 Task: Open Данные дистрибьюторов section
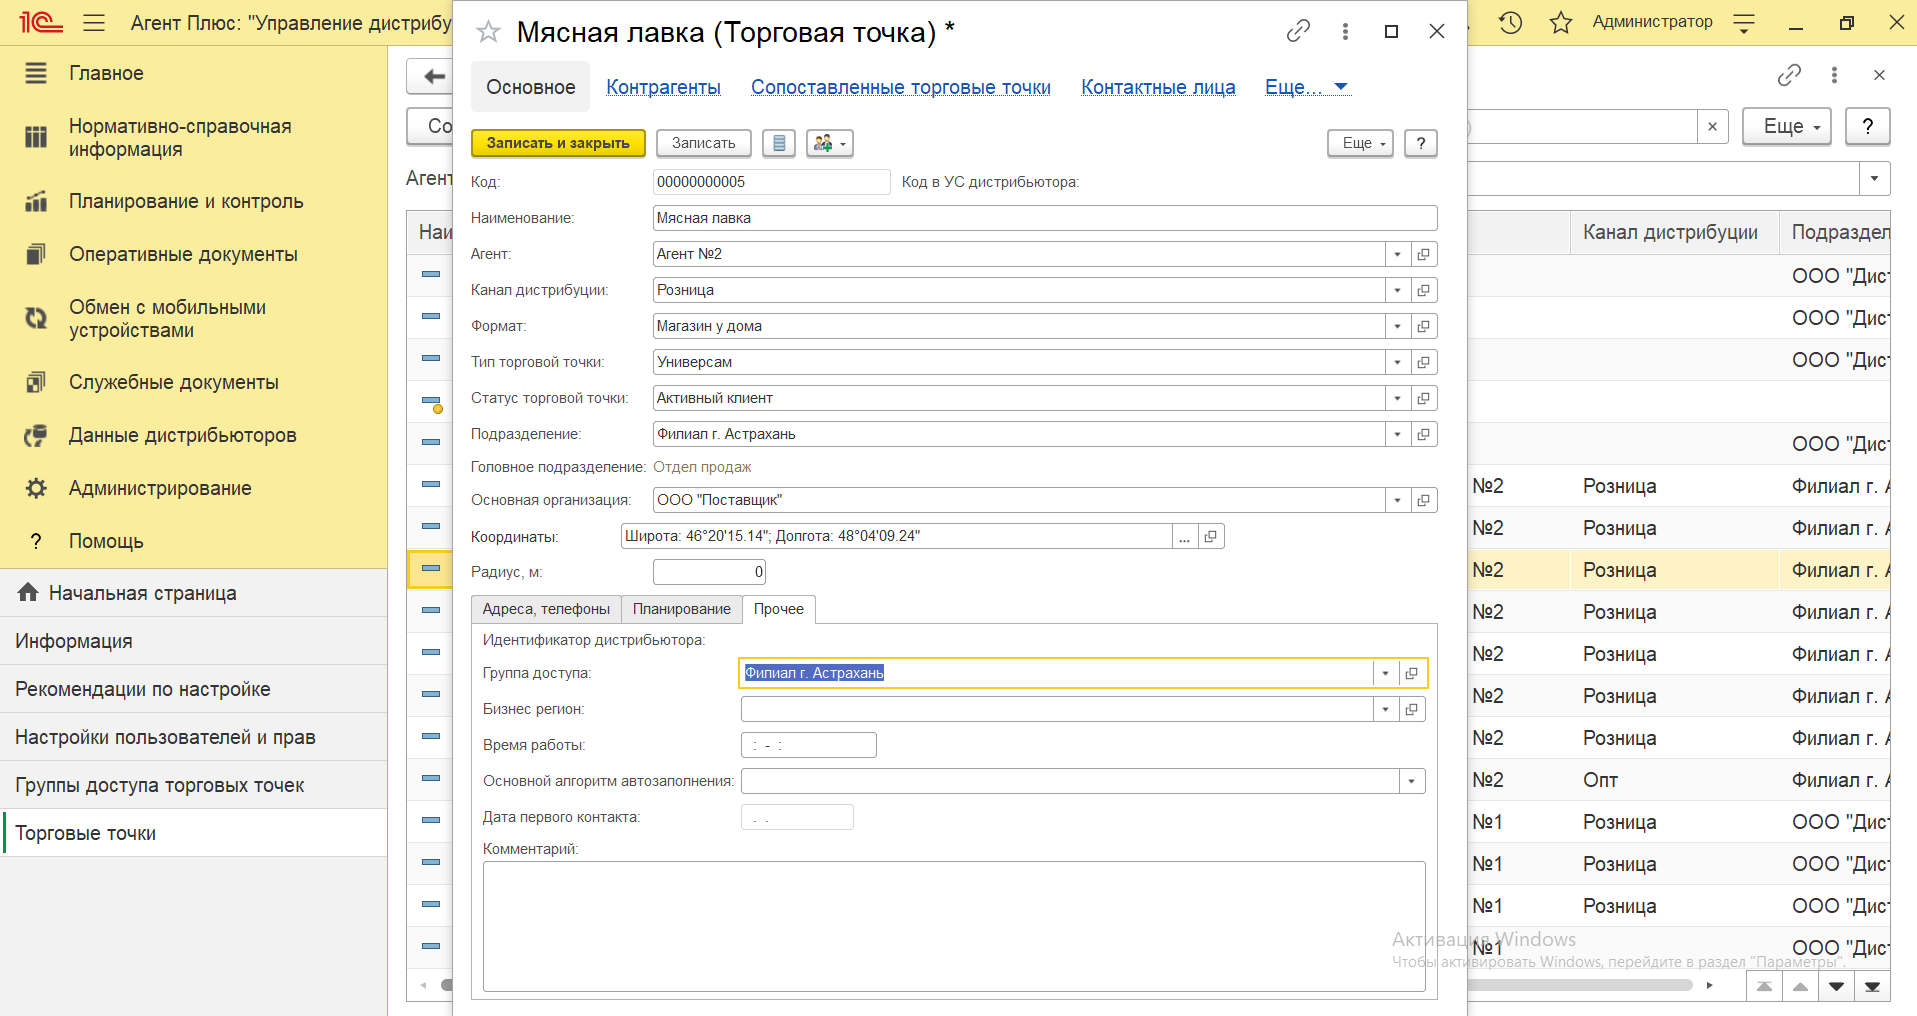pyautogui.click(x=193, y=435)
